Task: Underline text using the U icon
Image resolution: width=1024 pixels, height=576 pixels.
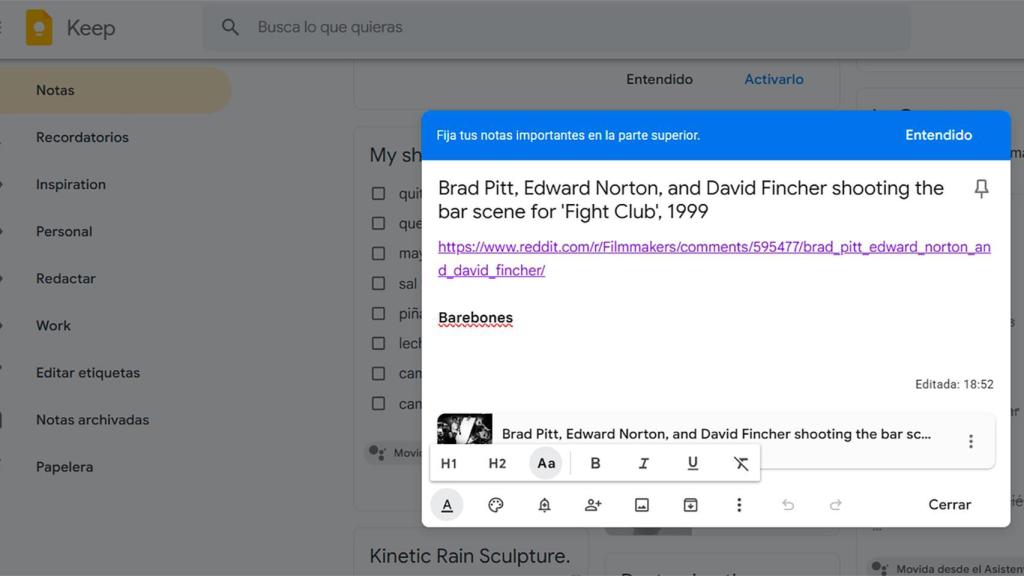Action: pos(691,463)
